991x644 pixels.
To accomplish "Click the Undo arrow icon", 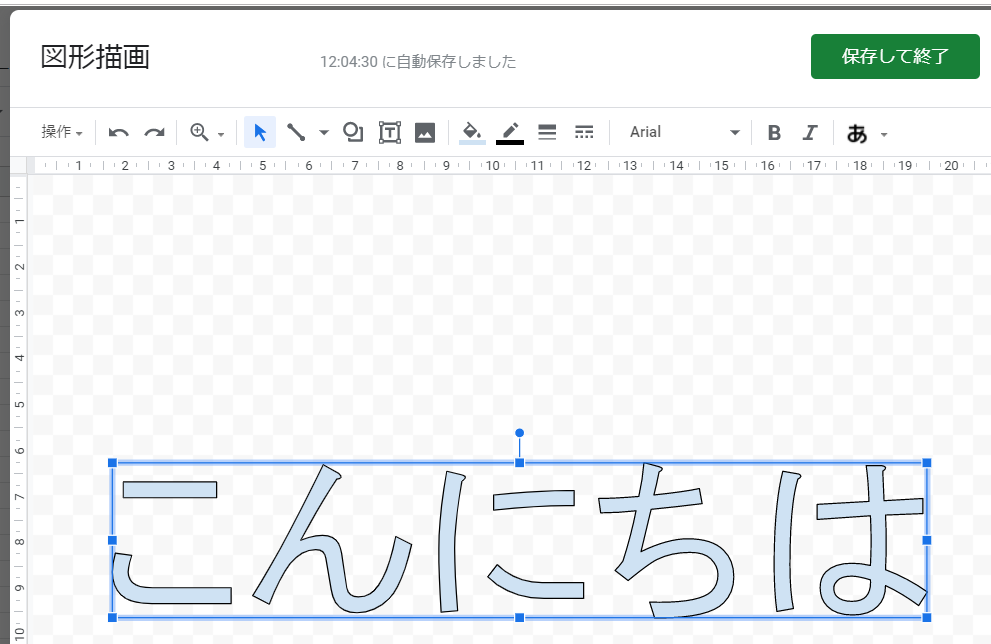I will click(118, 133).
